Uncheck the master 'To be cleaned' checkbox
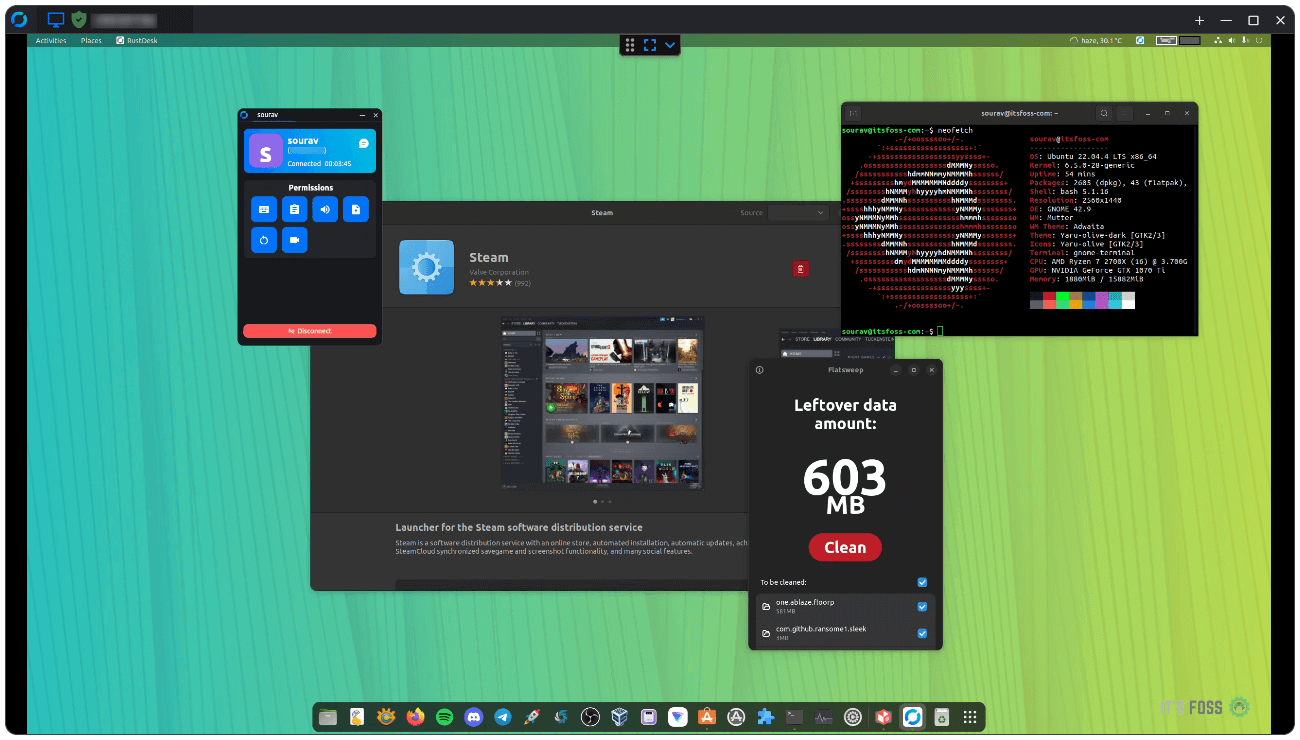This screenshot has height=740, width=1300. (x=922, y=582)
